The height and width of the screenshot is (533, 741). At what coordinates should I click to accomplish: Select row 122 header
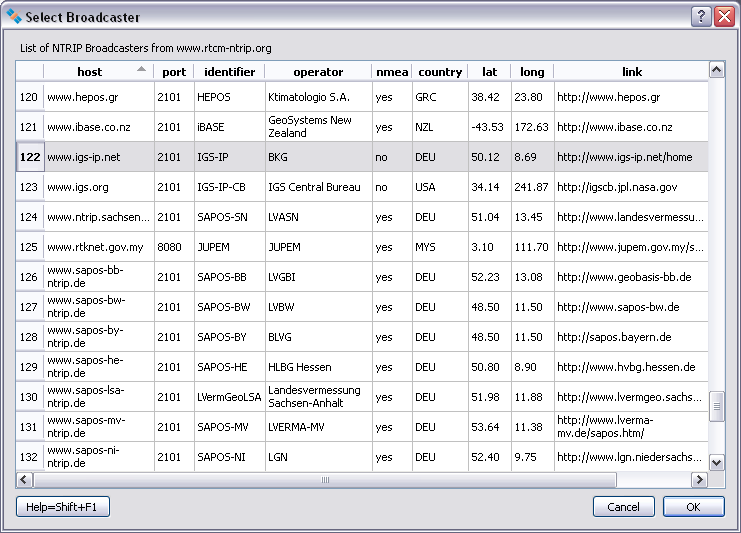[x=30, y=157]
